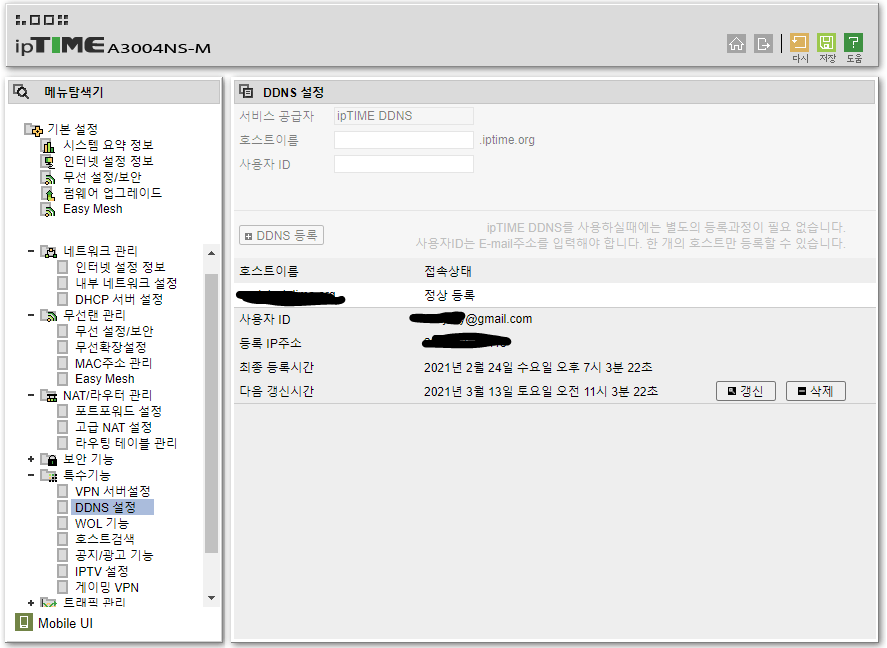The width and height of the screenshot is (887, 648).
Task: Click the 저장 save icon
Action: click(x=826, y=42)
